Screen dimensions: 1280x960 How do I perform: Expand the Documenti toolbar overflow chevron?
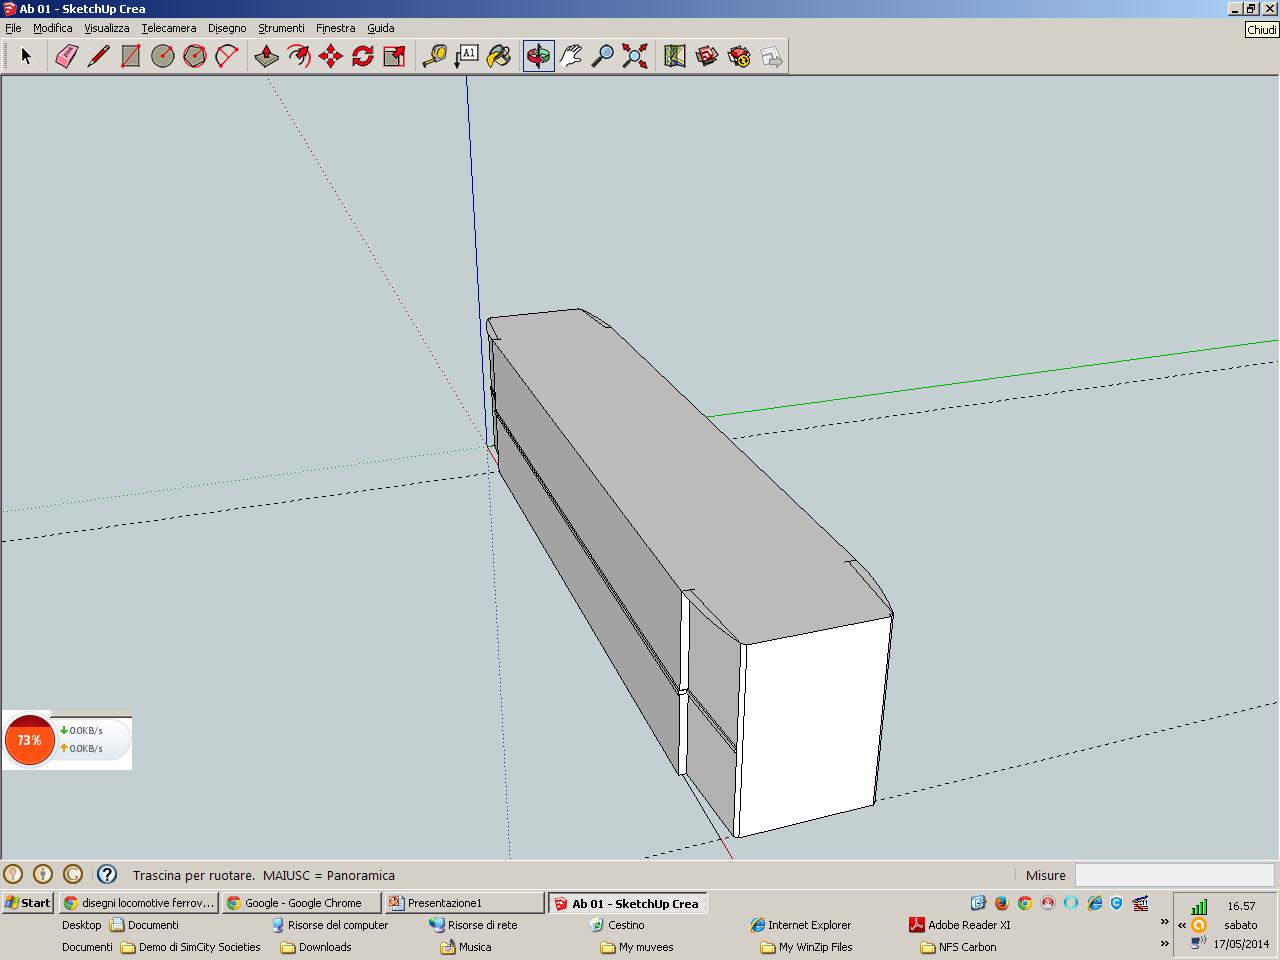tap(1164, 943)
